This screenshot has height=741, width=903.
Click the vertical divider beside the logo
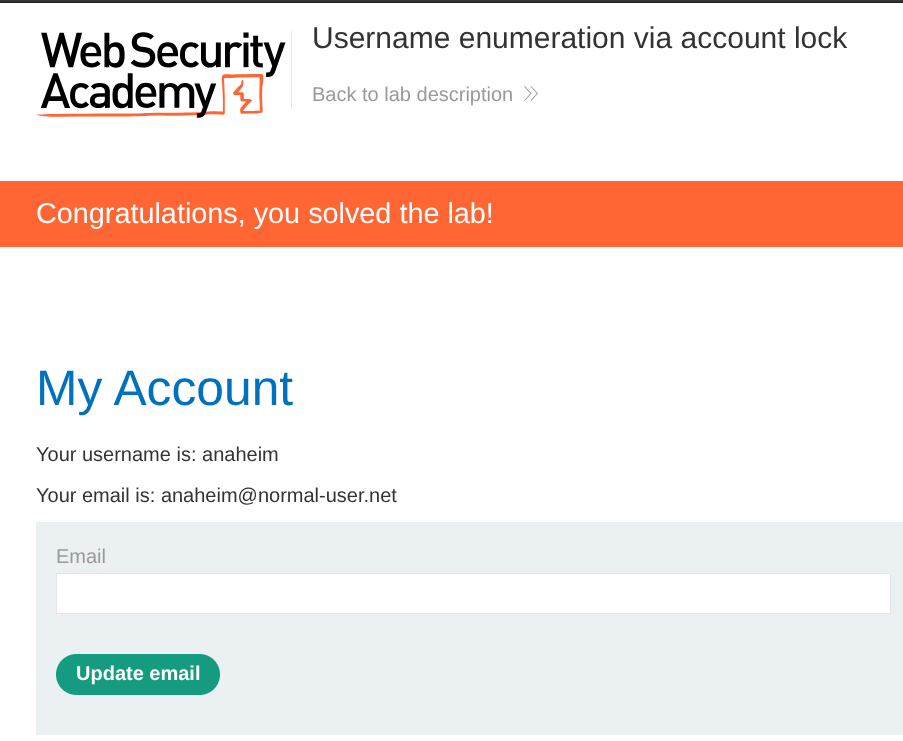pyautogui.click(x=292, y=72)
